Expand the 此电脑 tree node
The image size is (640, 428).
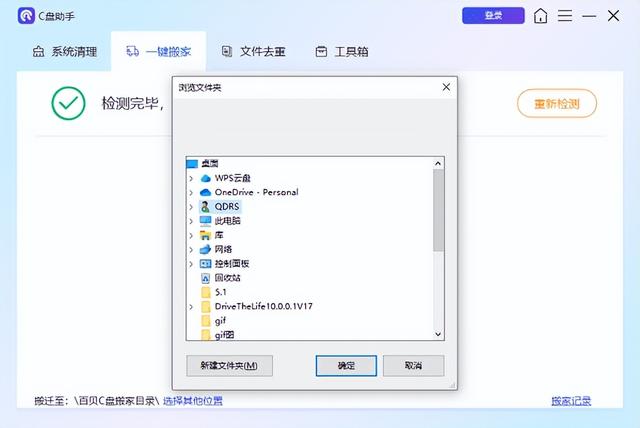[191, 221]
